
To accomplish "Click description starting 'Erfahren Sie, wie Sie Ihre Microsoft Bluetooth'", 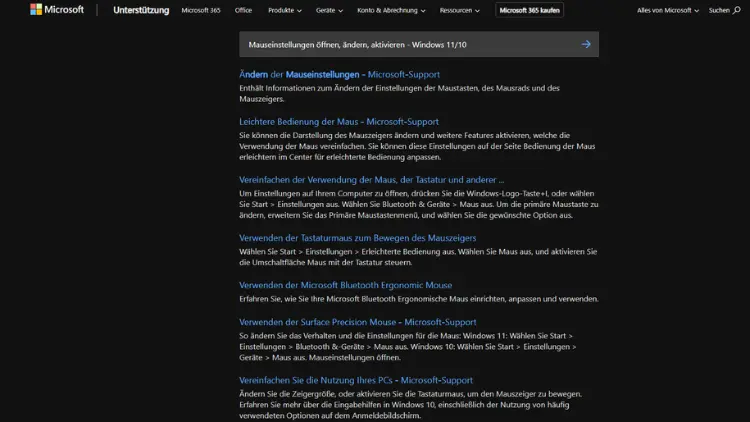I will 419,299.
